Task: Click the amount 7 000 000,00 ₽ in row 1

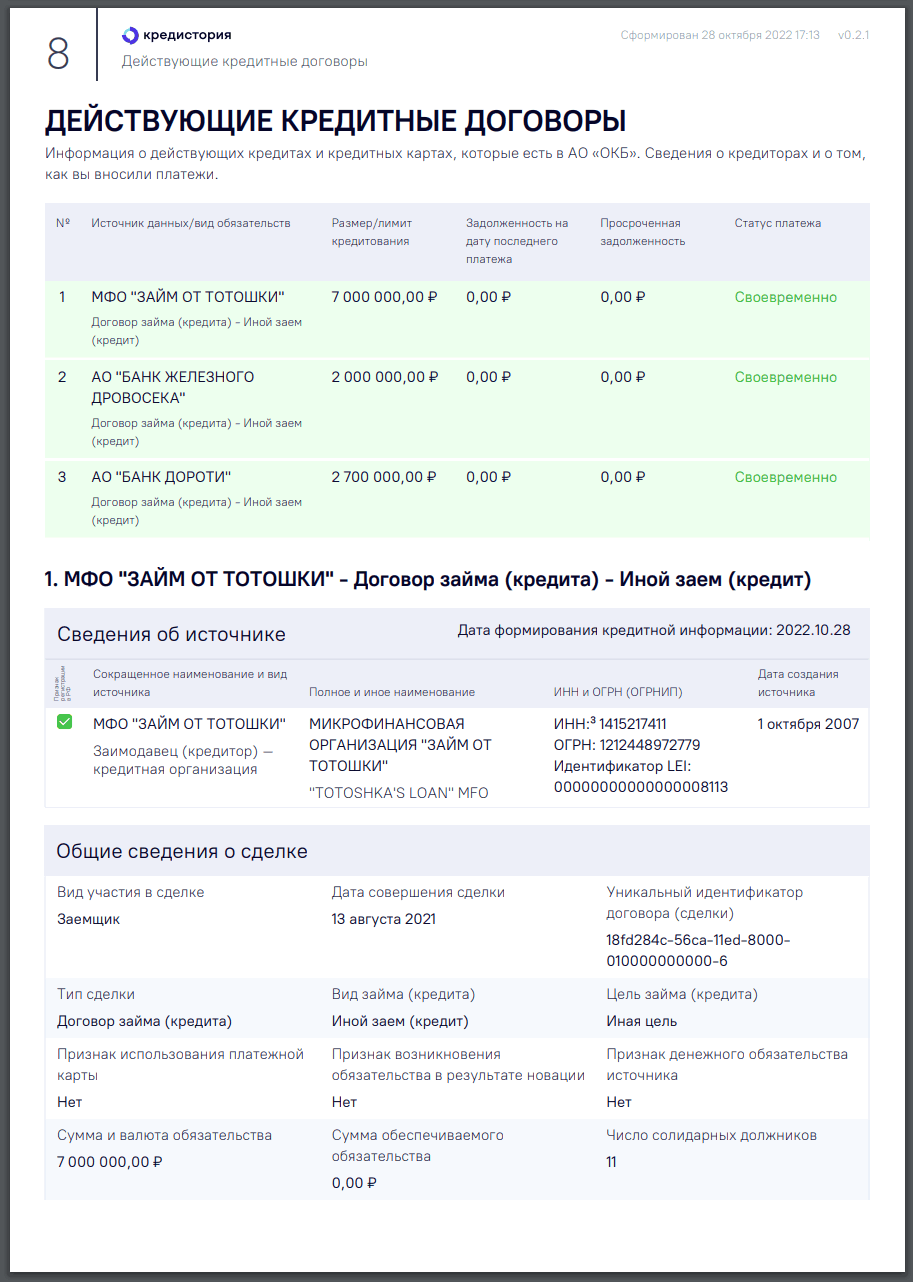Action: click(x=385, y=297)
